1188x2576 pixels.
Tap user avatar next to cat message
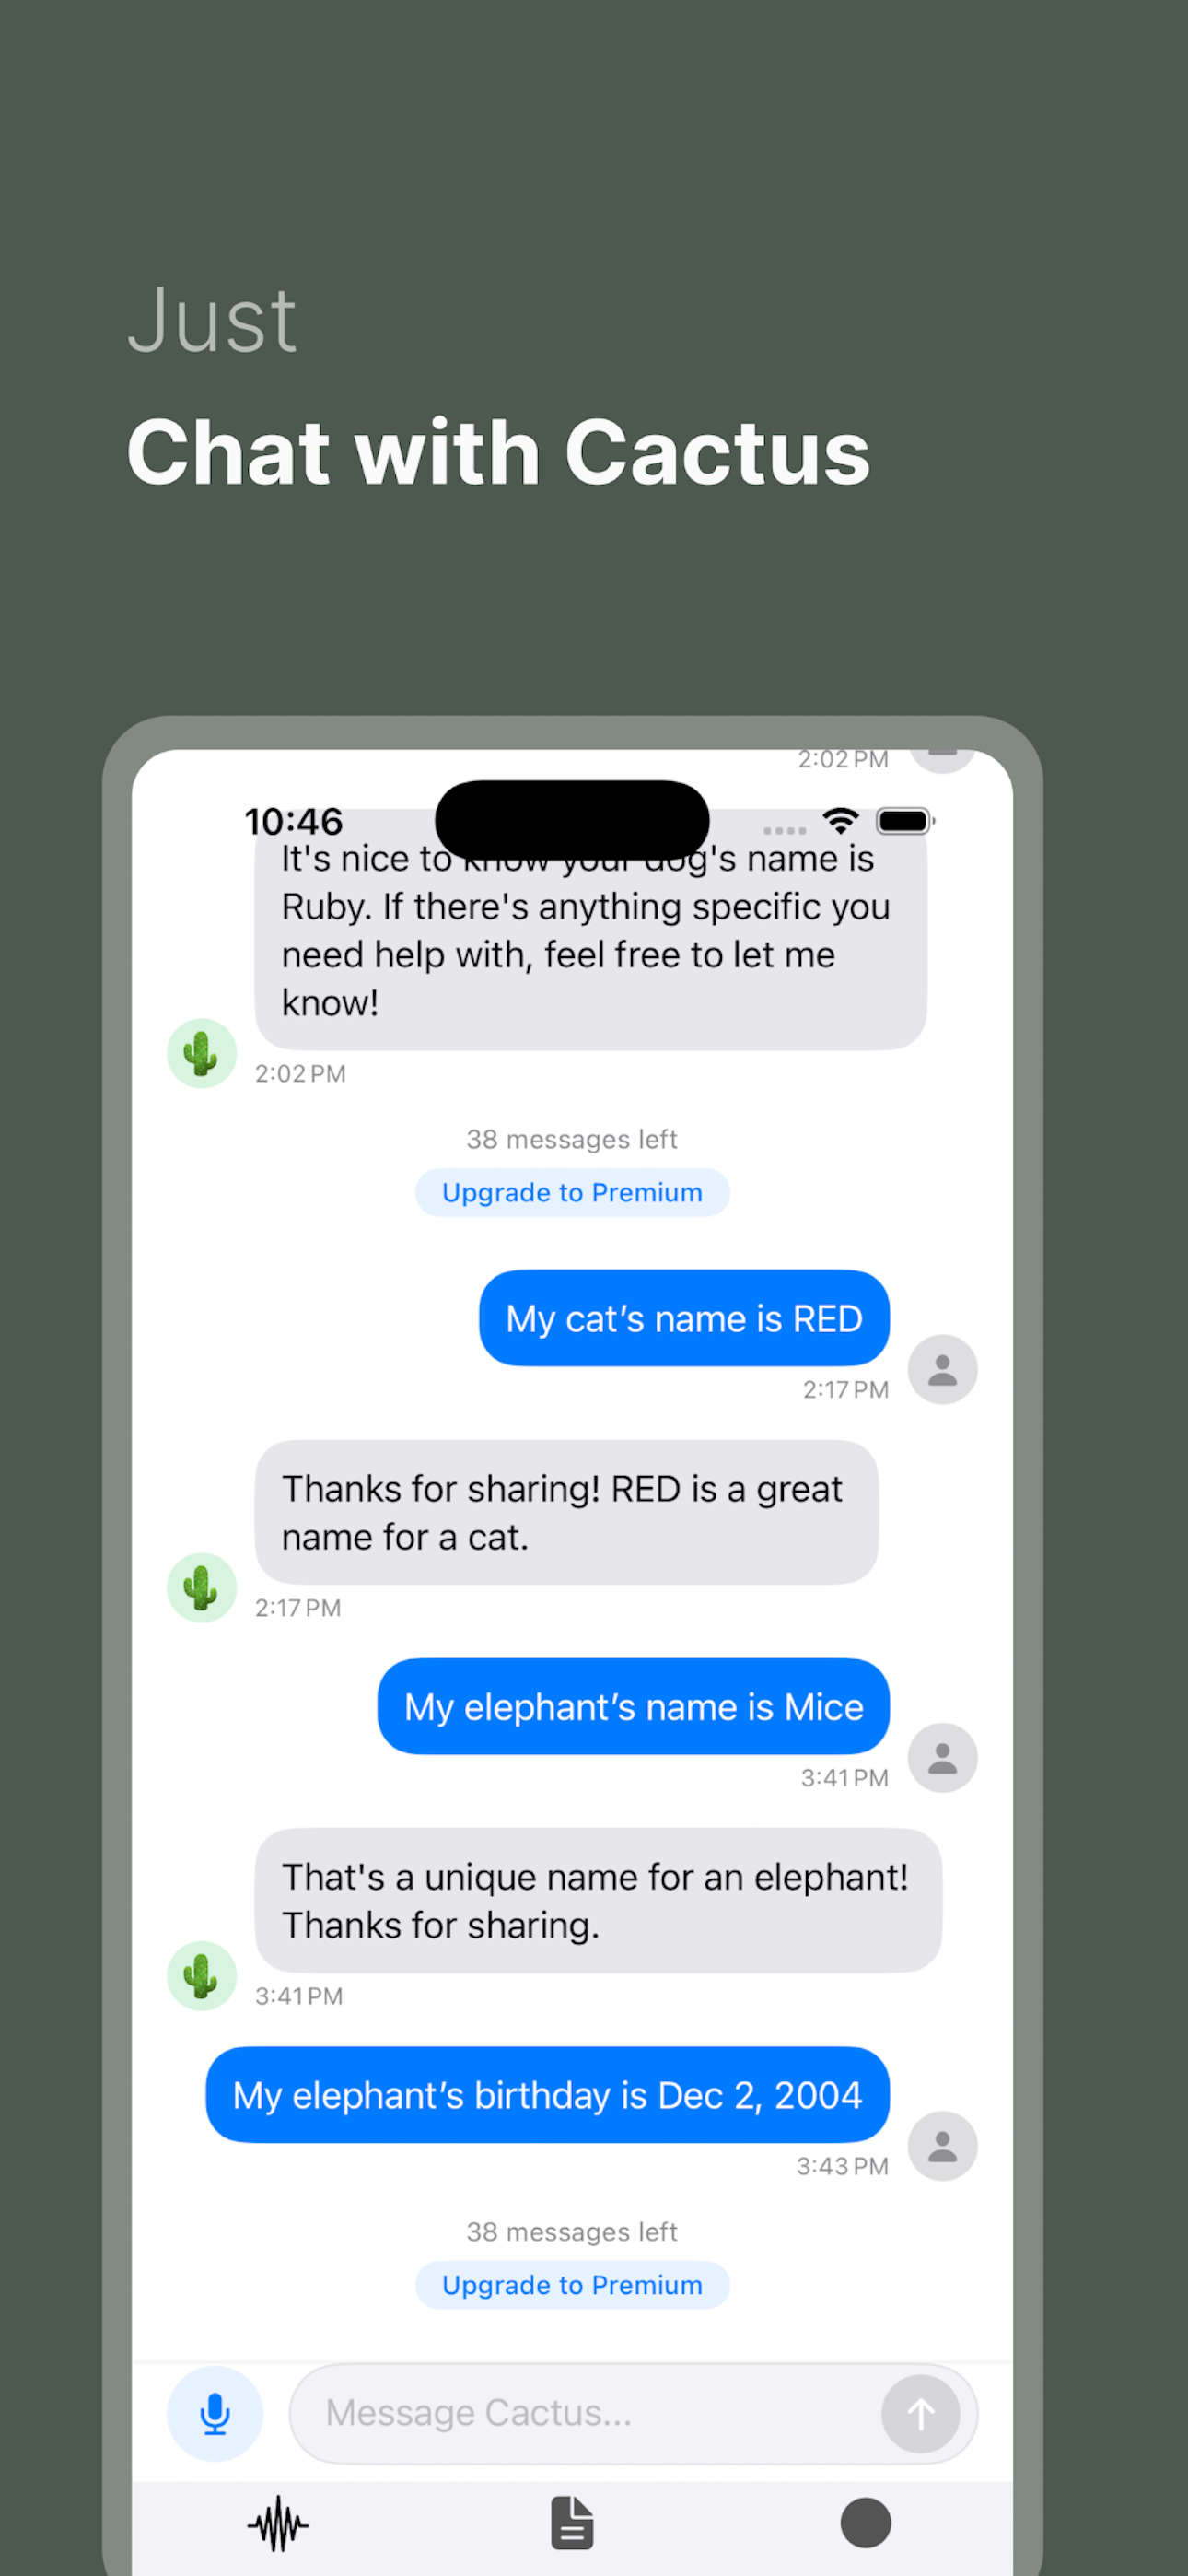pos(942,1369)
